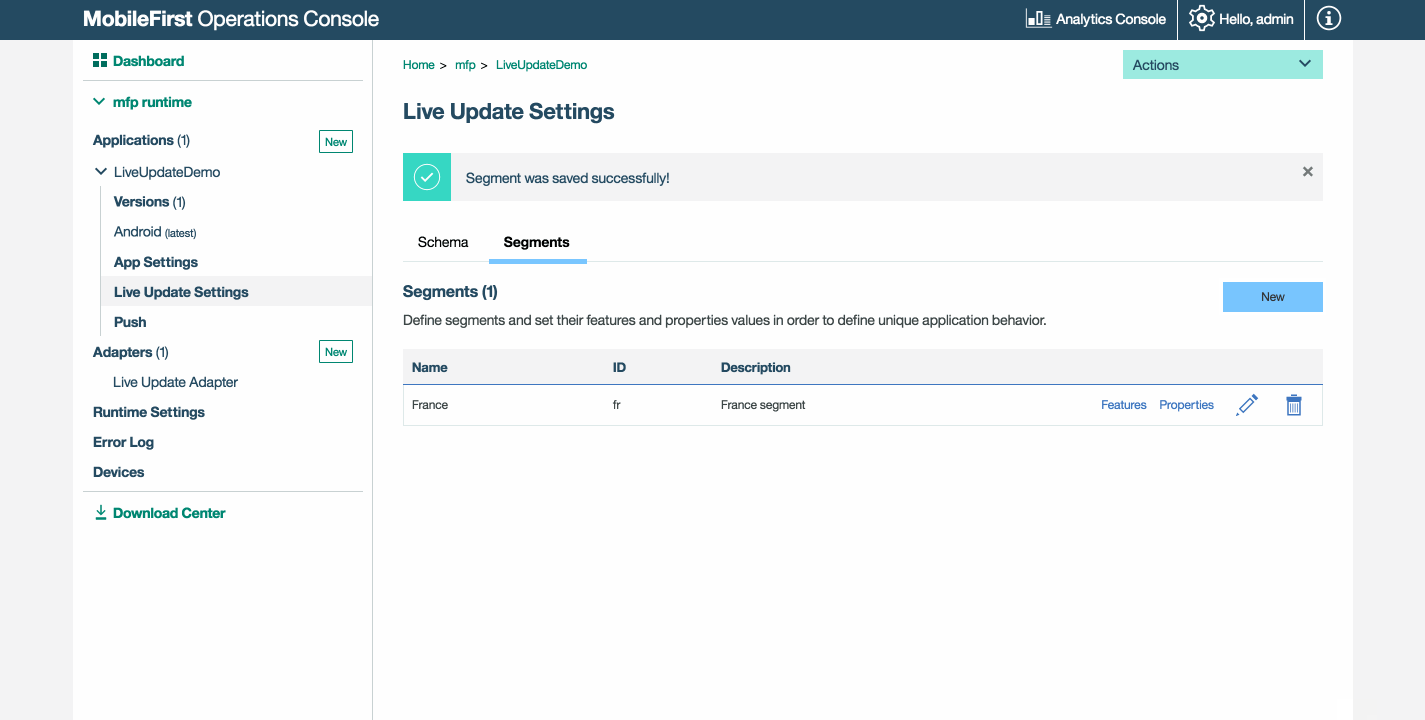Image resolution: width=1425 pixels, height=720 pixels.
Task: Select the Segments tab
Action: coord(537,242)
